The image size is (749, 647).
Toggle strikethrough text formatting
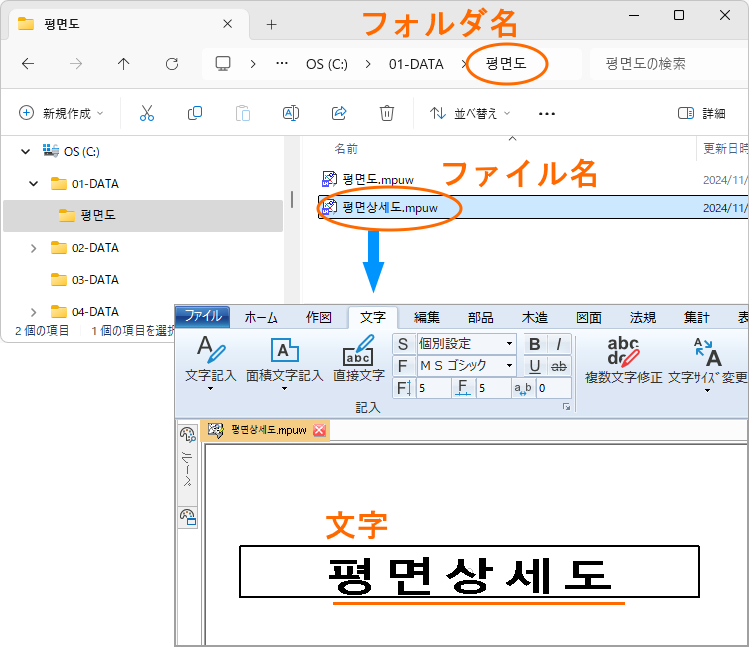(558, 366)
